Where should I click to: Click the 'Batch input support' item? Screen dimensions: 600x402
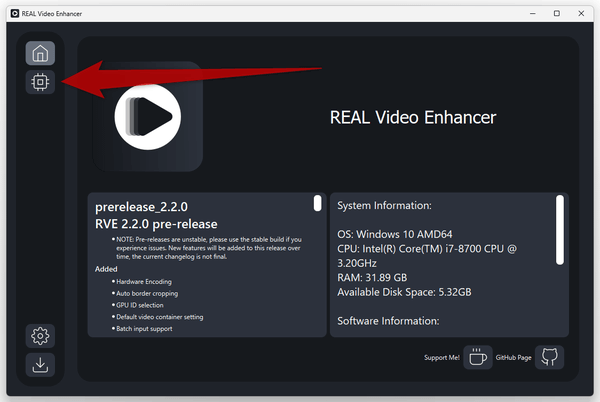[x=144, y=329]
